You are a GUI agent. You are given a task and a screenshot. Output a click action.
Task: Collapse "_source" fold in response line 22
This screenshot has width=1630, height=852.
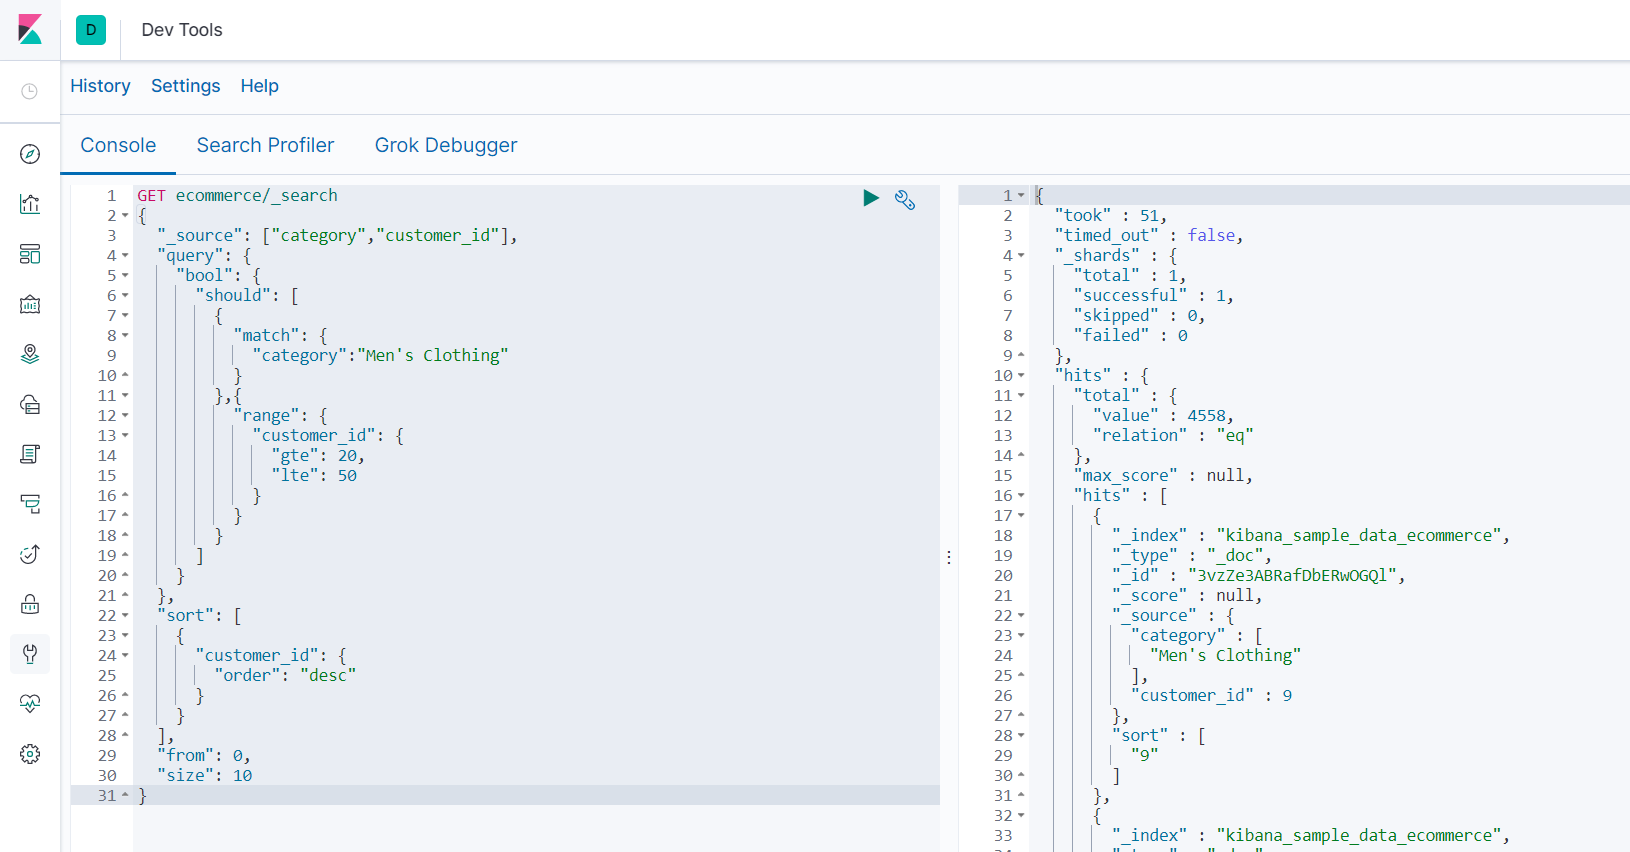pyautogui.click(x=1021, y=616)
